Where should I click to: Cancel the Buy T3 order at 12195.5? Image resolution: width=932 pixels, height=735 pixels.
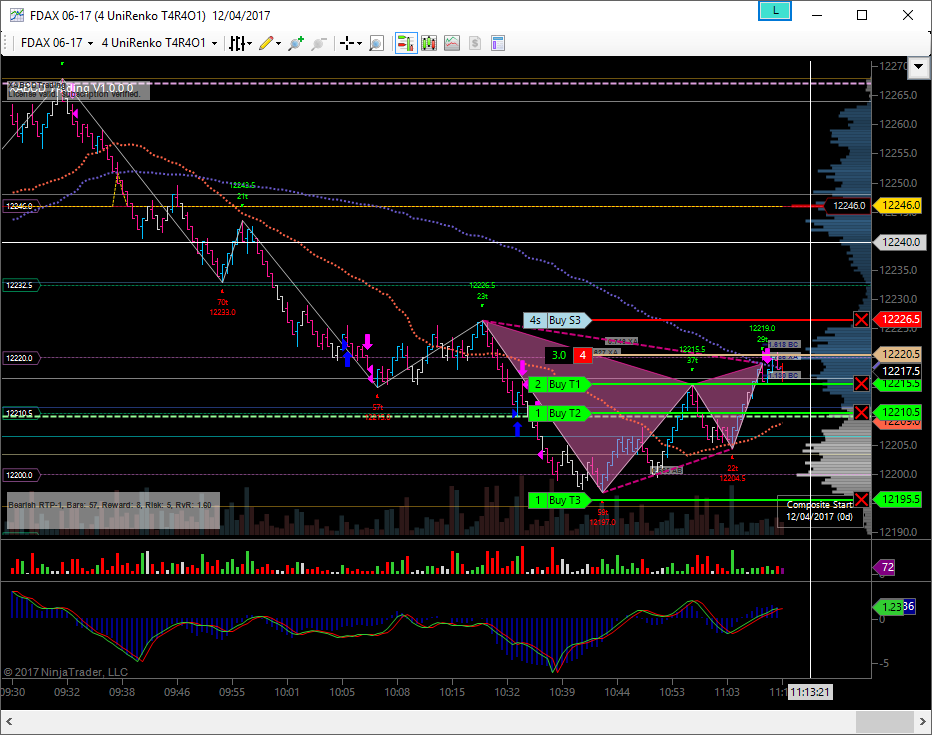point(861,500)
